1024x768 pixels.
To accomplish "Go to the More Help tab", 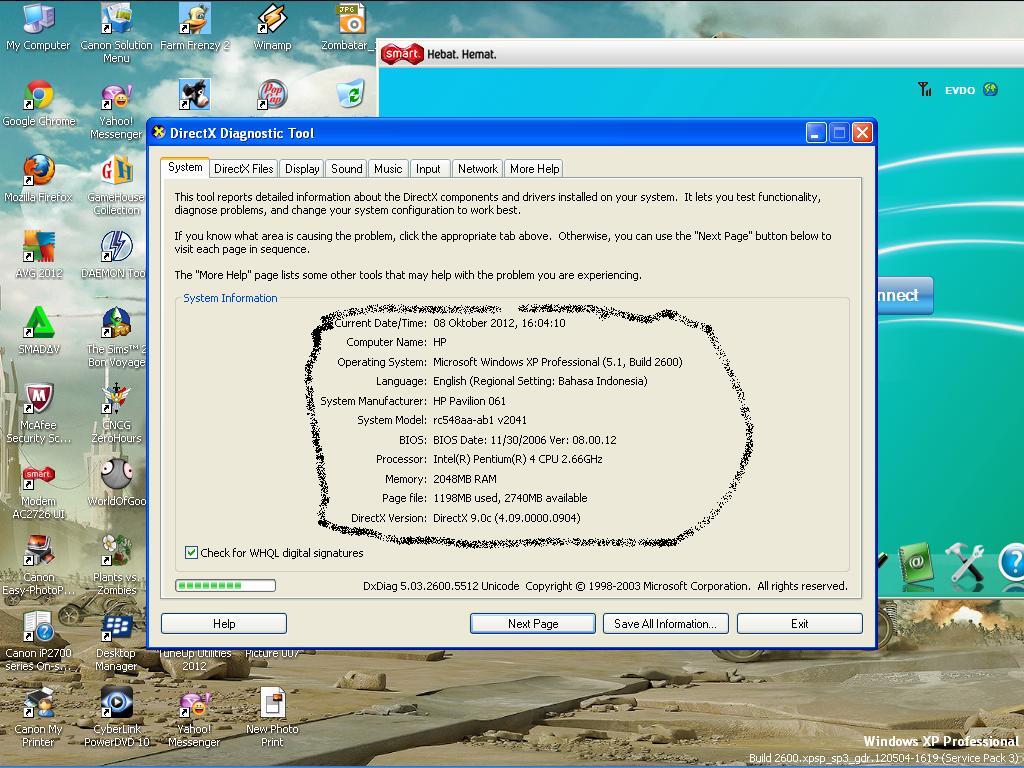I will pyautogui.click(x=534, y=169).
